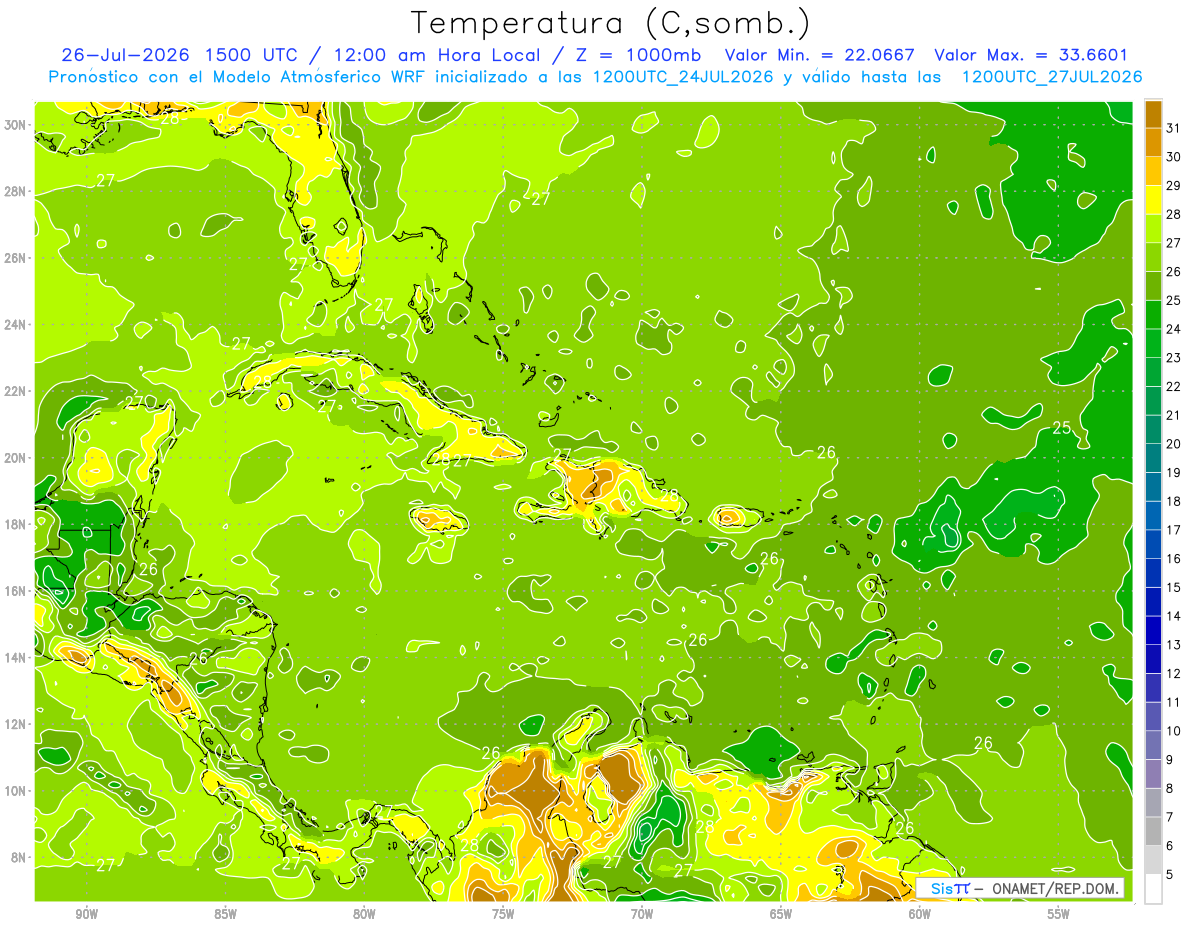Click the '7' value in the color legend

point(1170,817)
